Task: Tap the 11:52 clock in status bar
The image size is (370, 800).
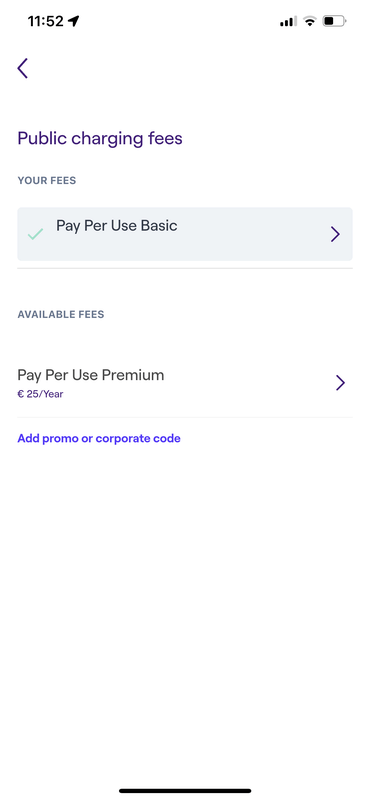Action: pyautogui.click(x=45, y=21)
